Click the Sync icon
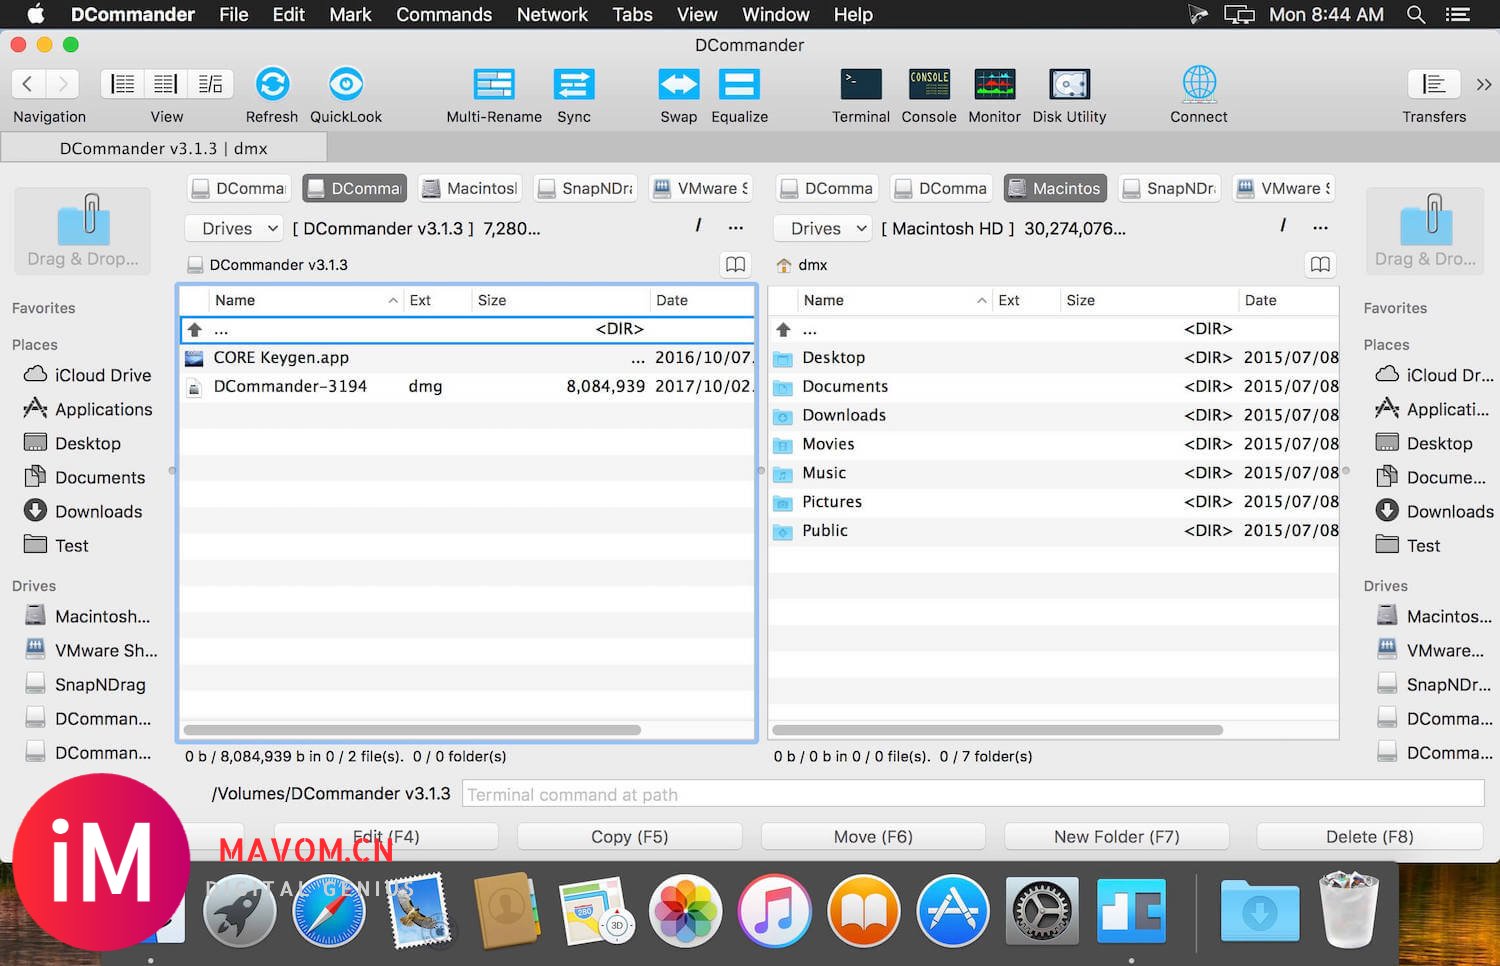This screenshot has width=1500, height=966. coord(574,85)
